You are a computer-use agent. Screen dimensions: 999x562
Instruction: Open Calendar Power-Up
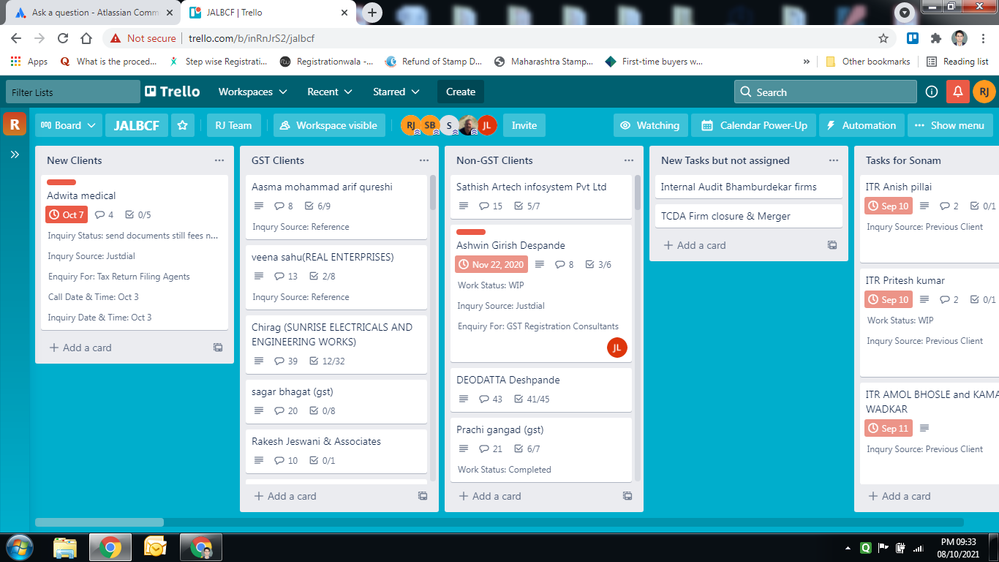point(754,126)
